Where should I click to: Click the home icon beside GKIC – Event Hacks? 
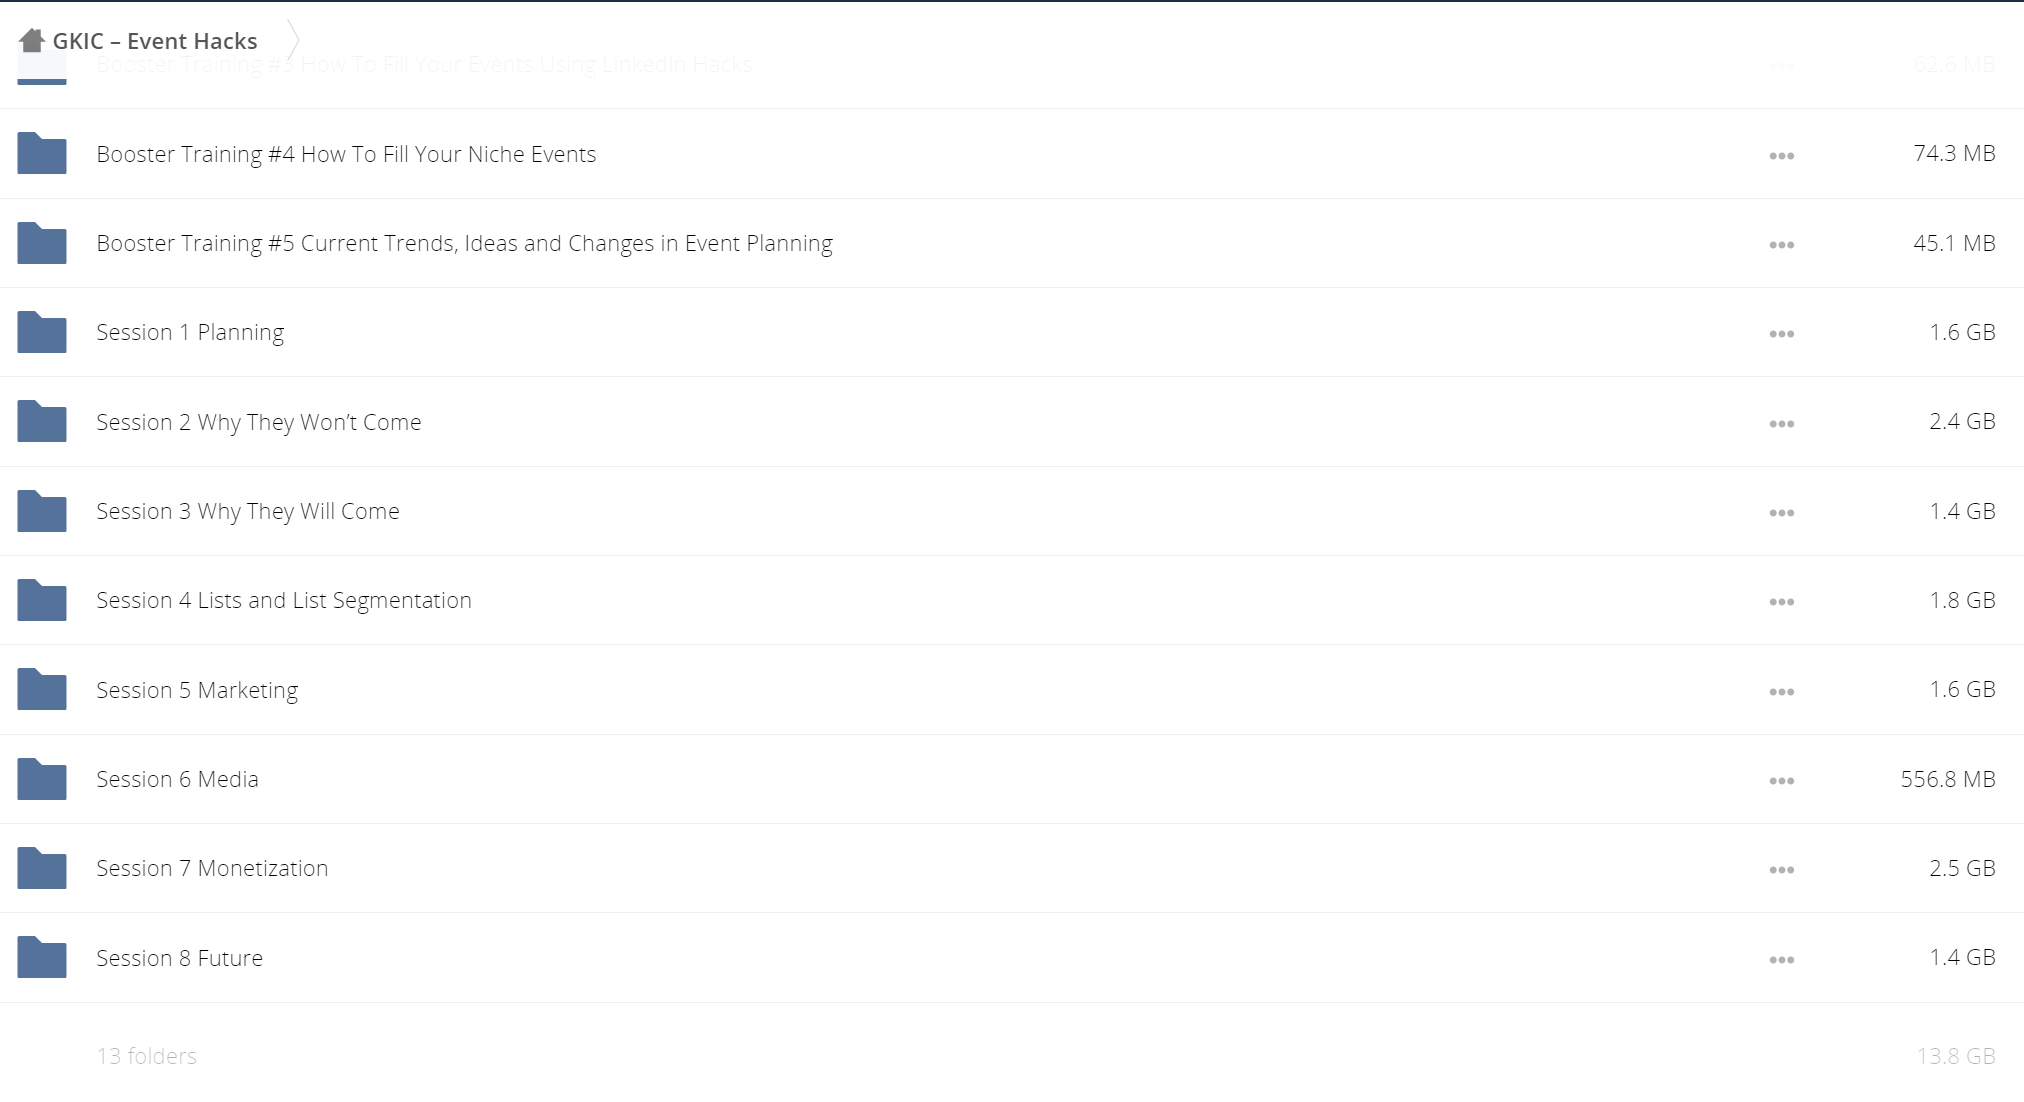click(32, 41)
